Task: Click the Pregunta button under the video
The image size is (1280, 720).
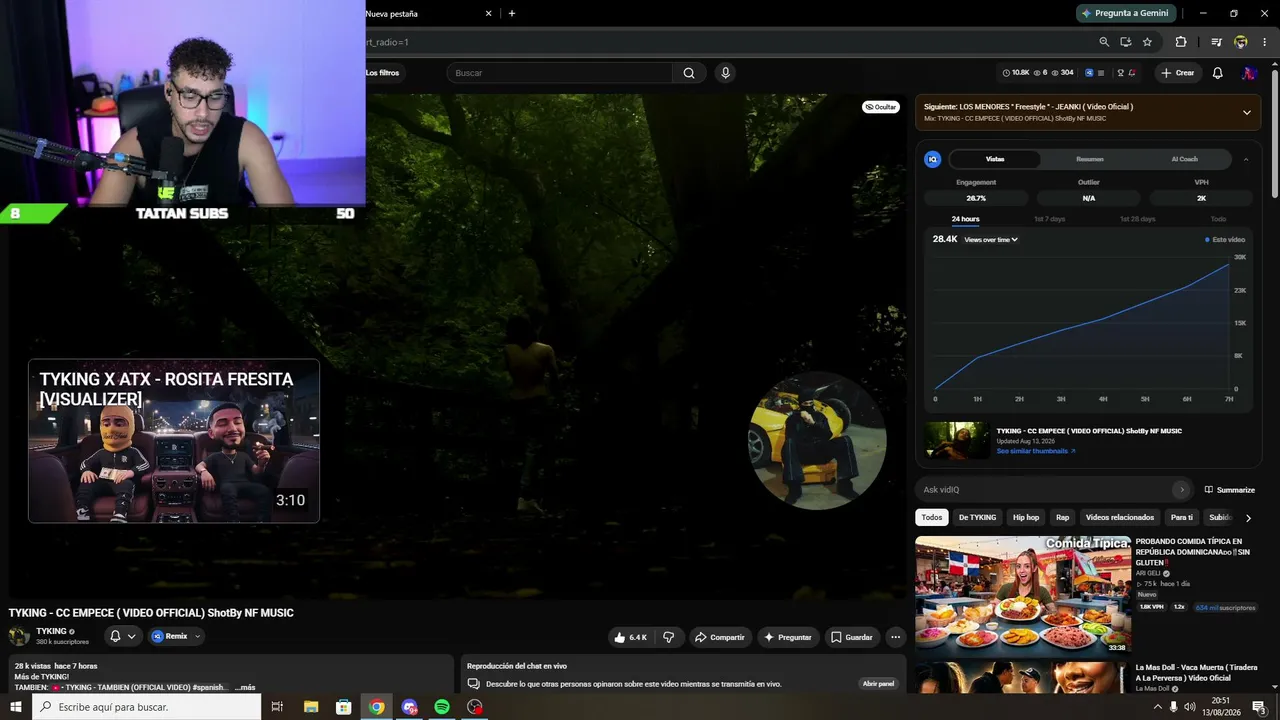Action: coord(788,637)
